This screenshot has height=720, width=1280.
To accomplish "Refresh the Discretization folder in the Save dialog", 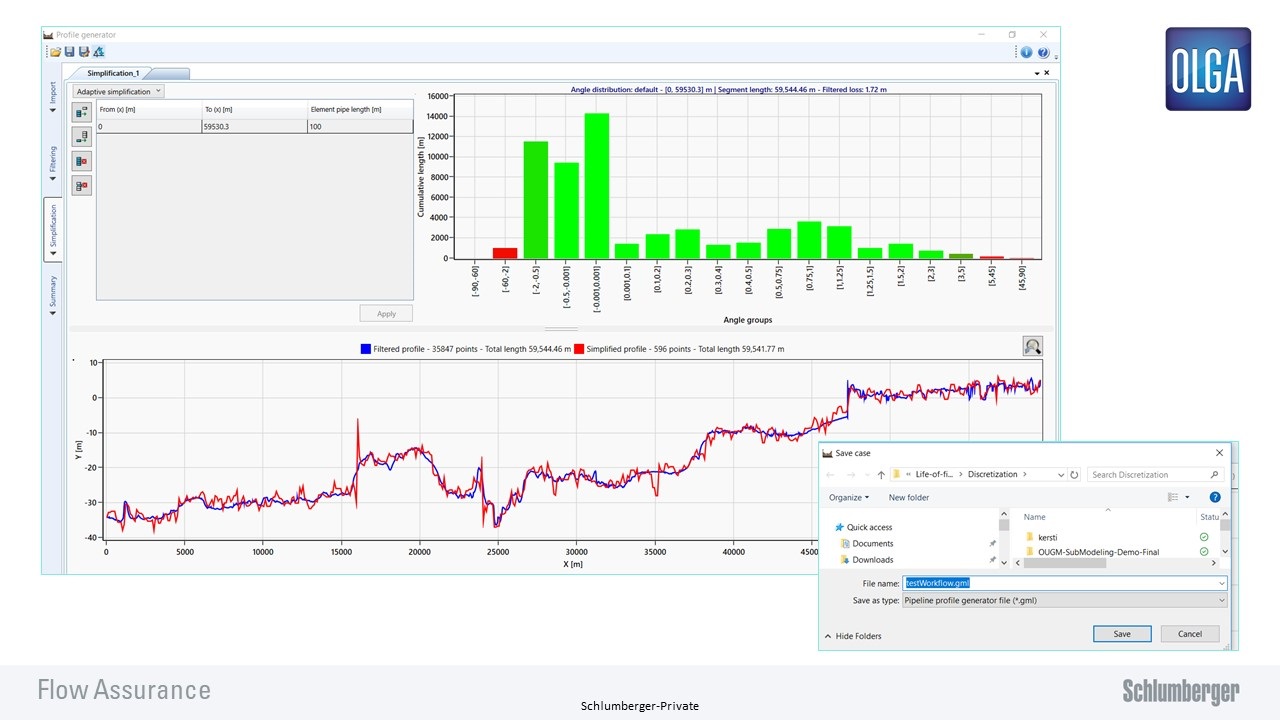I will (1075, 475).
